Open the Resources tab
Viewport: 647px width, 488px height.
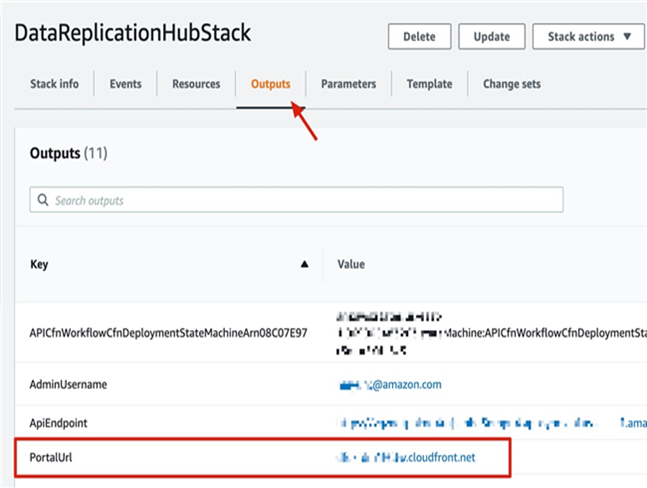tap(196, 84)
